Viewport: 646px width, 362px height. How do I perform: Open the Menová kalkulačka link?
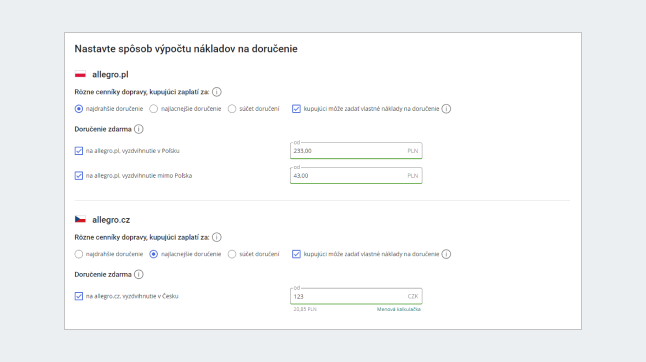399,309
